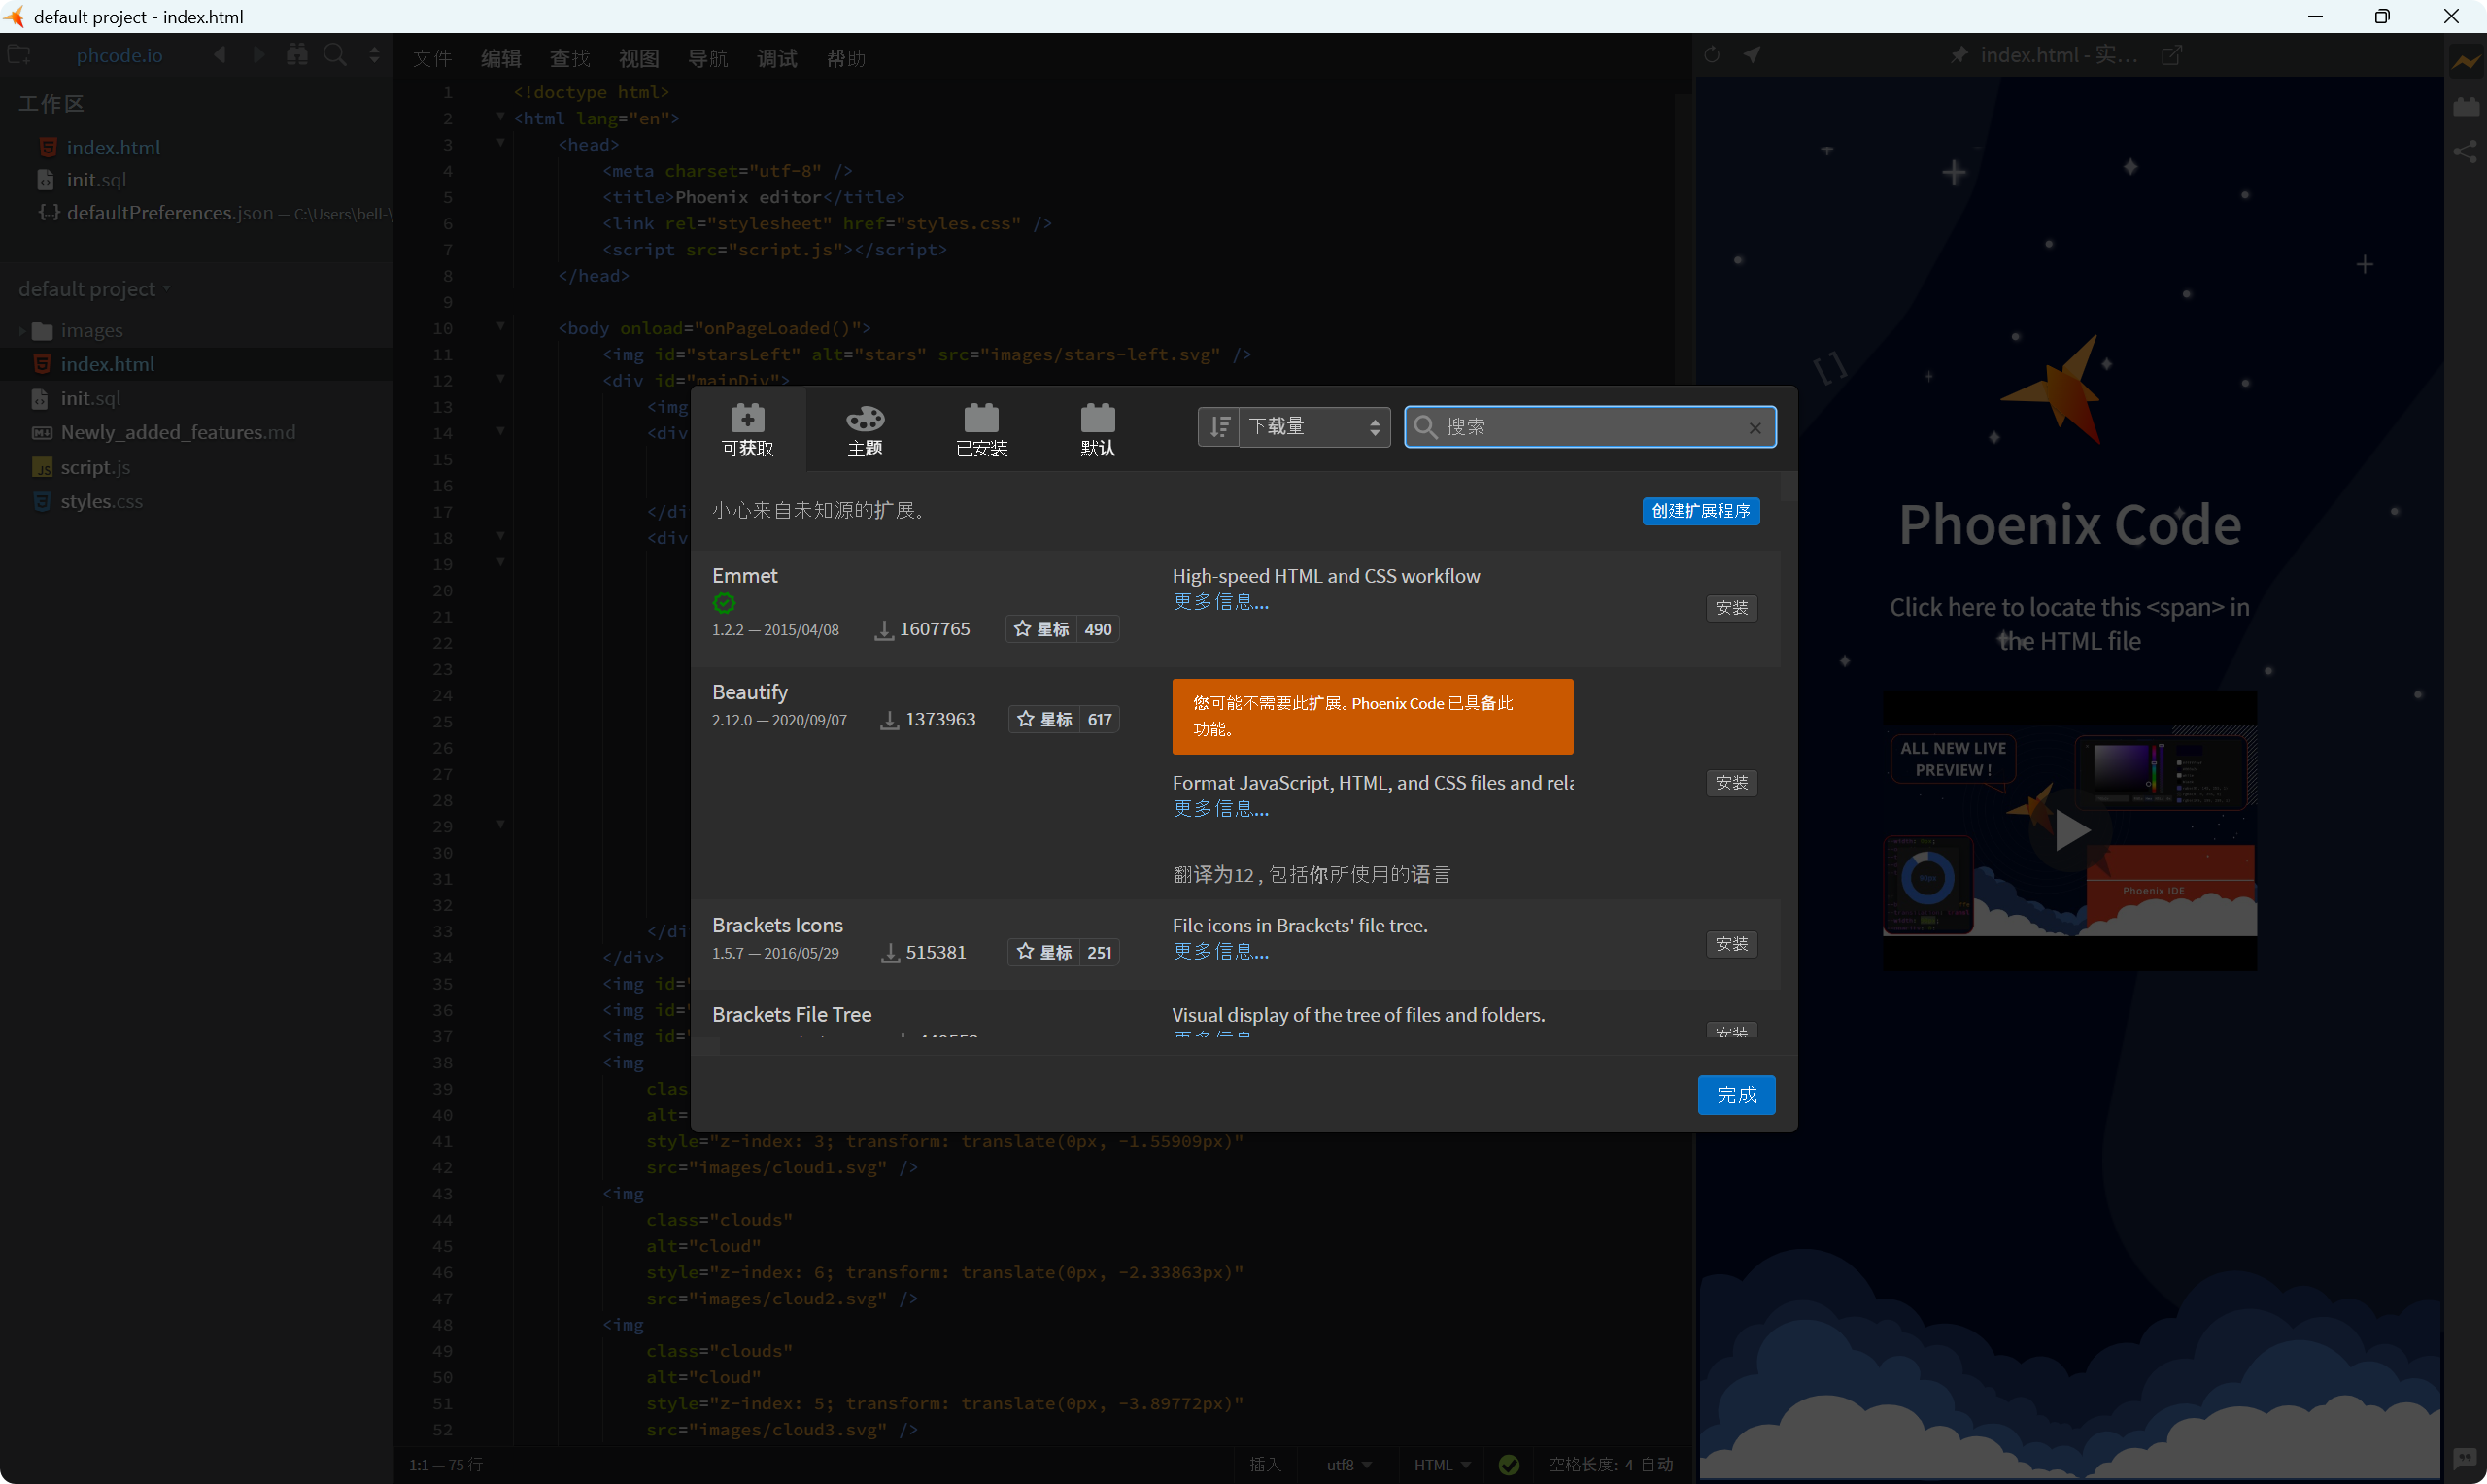The width and height of the screenshot is (2487, 1484).
Task: Open the Default extensions tab
Action: coord(1097,430)
